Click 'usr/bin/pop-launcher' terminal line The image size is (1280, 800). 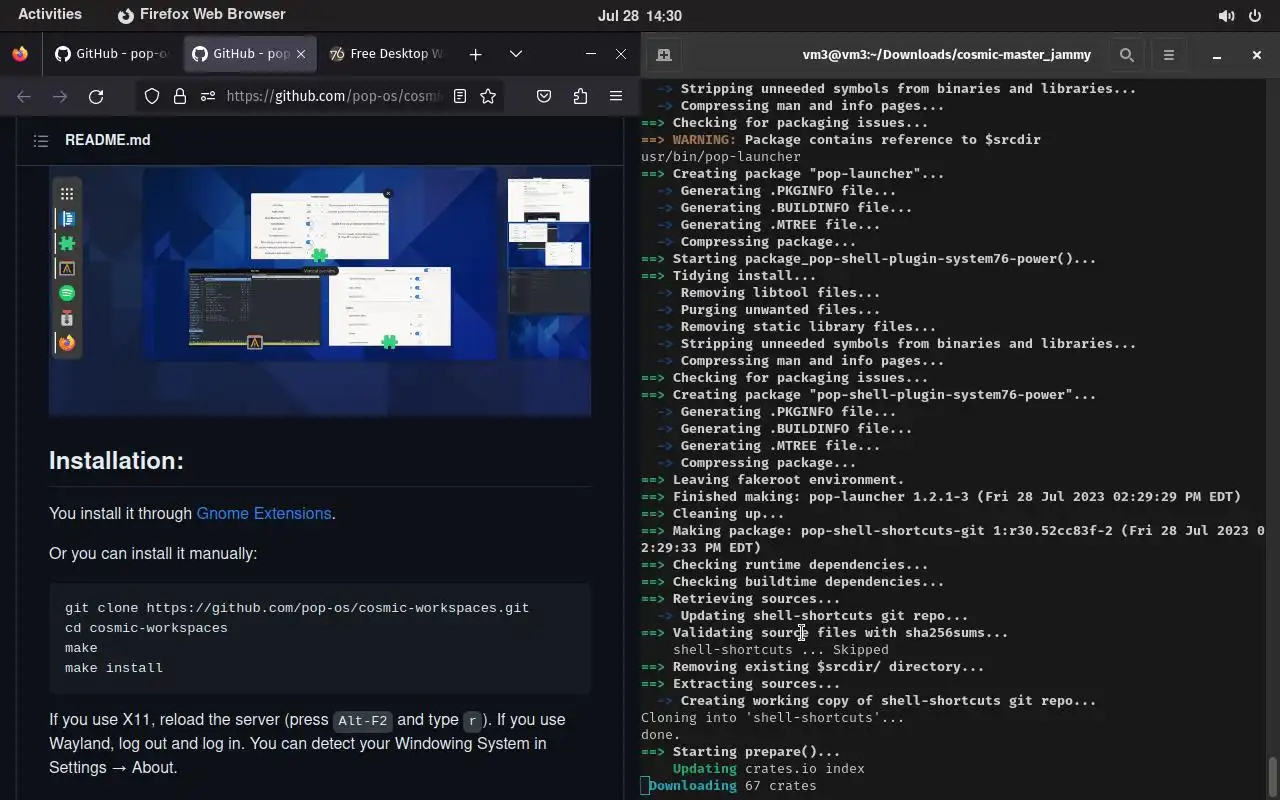pos(721,156)
